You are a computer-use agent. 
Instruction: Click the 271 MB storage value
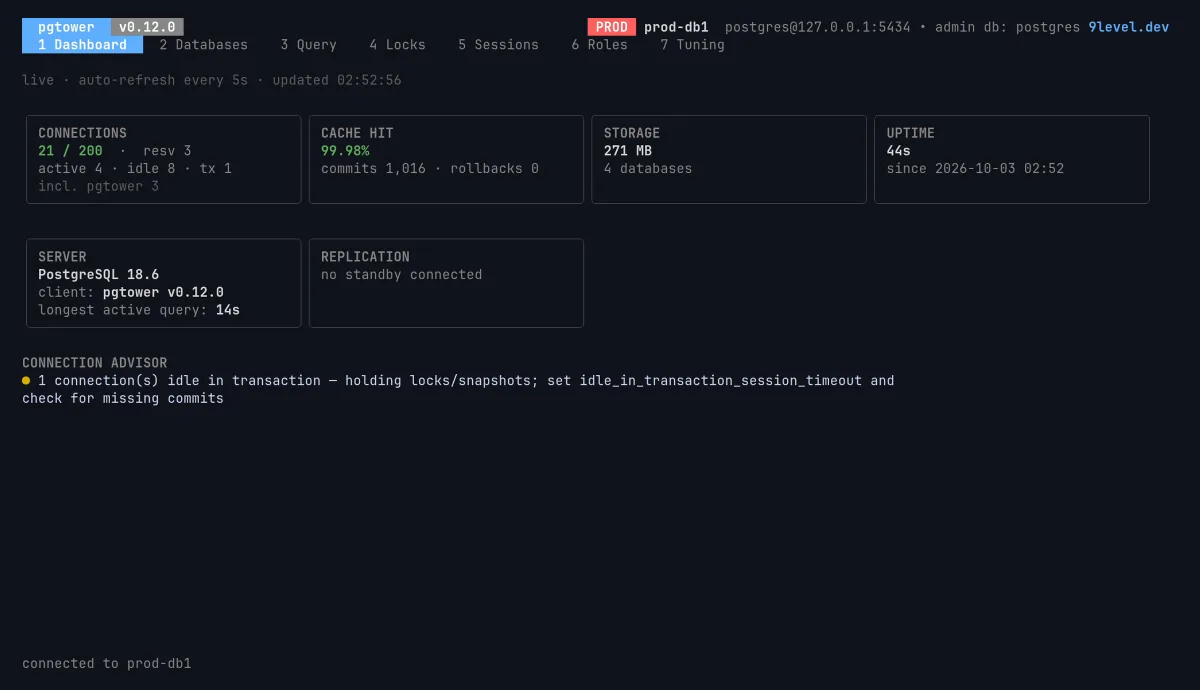pos(628,151)
